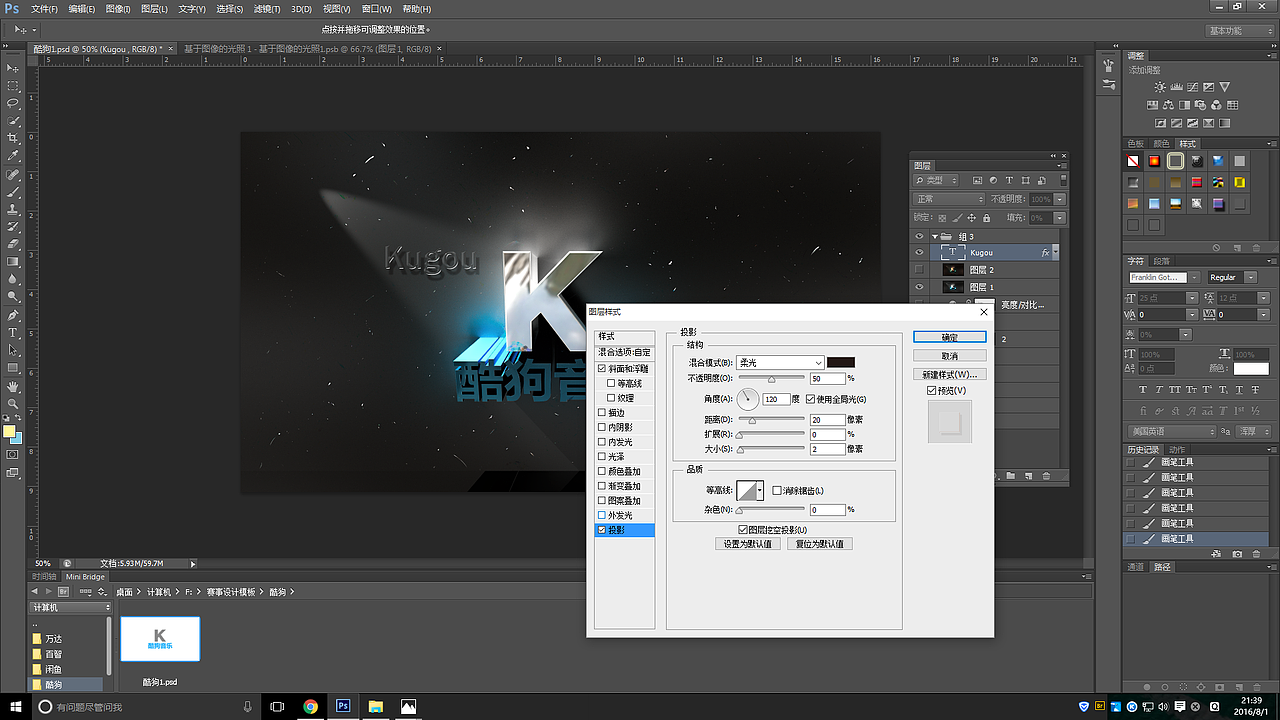The height and width of the screenshot is (720, 1280).
Task: Select the Hand tool
Action: 13,386
